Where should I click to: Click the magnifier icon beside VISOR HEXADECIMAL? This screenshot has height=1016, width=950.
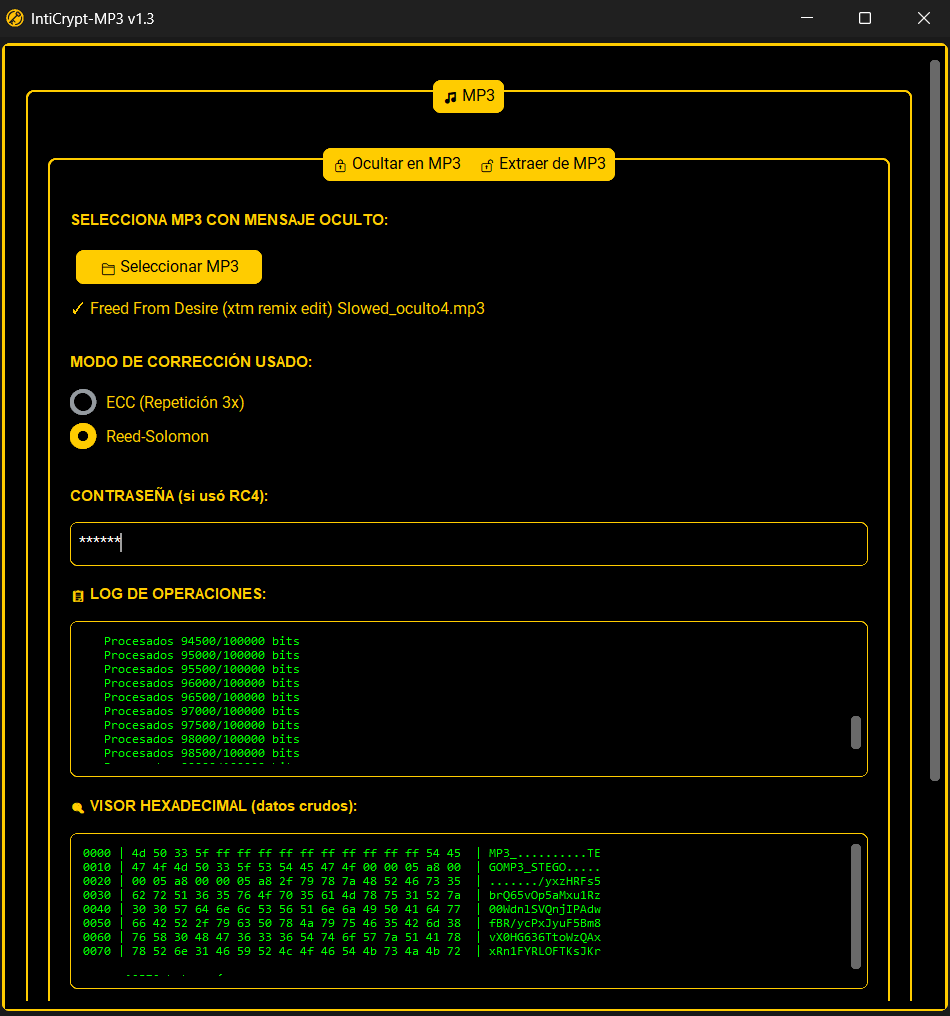[77, 806]
